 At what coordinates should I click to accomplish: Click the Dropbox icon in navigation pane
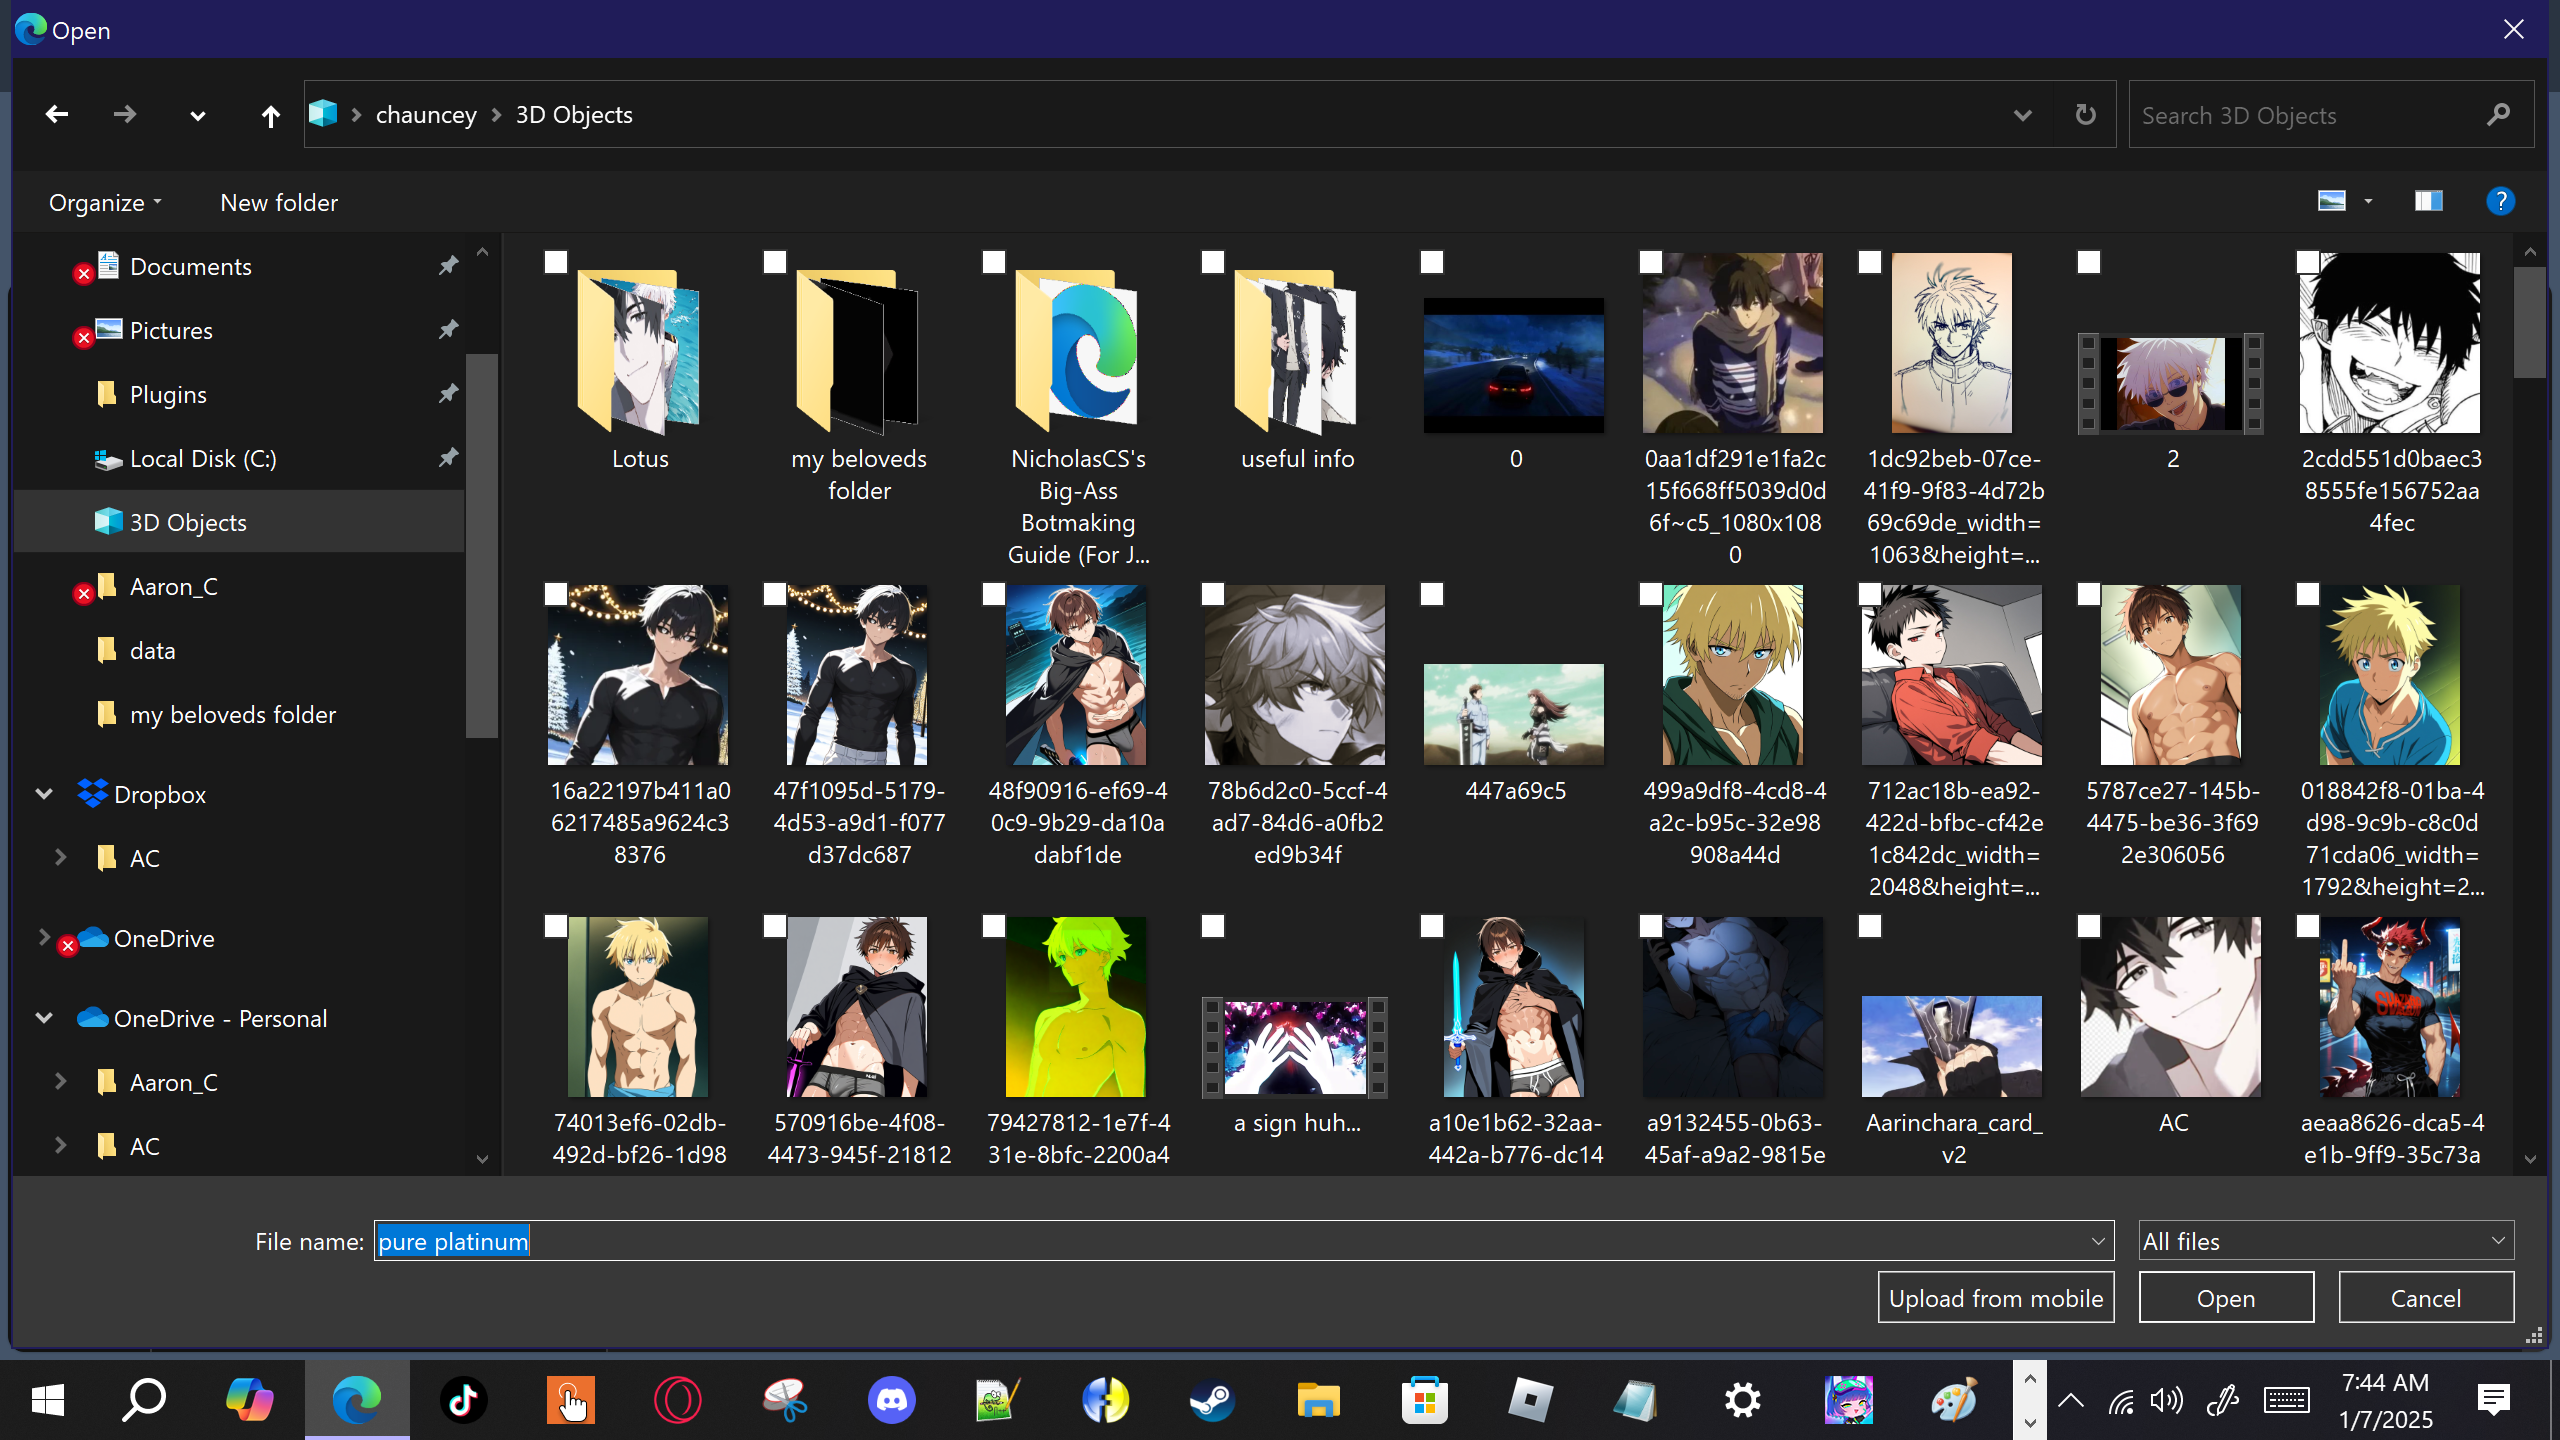pyautogui.click(x=92, y=794)
